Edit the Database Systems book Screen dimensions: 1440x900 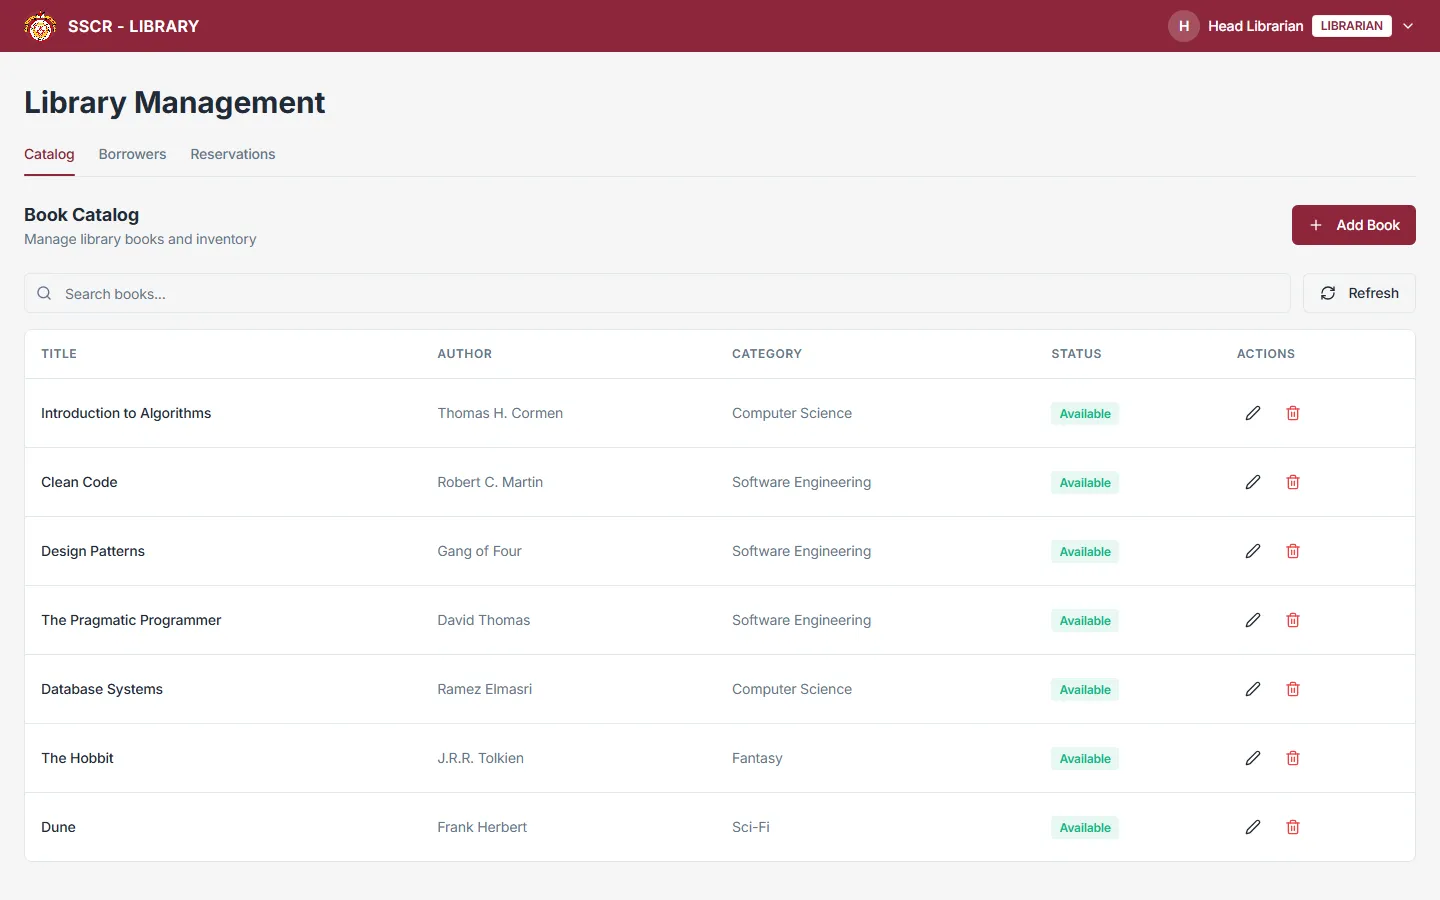pyautogui.click(x=1253, y=689)
